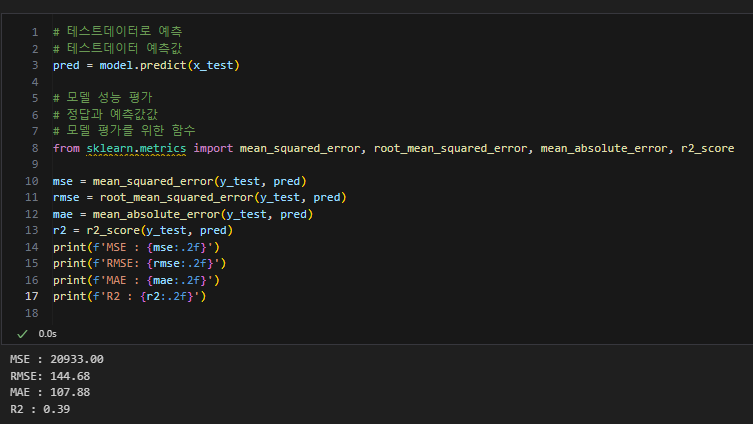Click output line 'R2 : 0.39'
753x424 pixels.
[x=40, y=409]
